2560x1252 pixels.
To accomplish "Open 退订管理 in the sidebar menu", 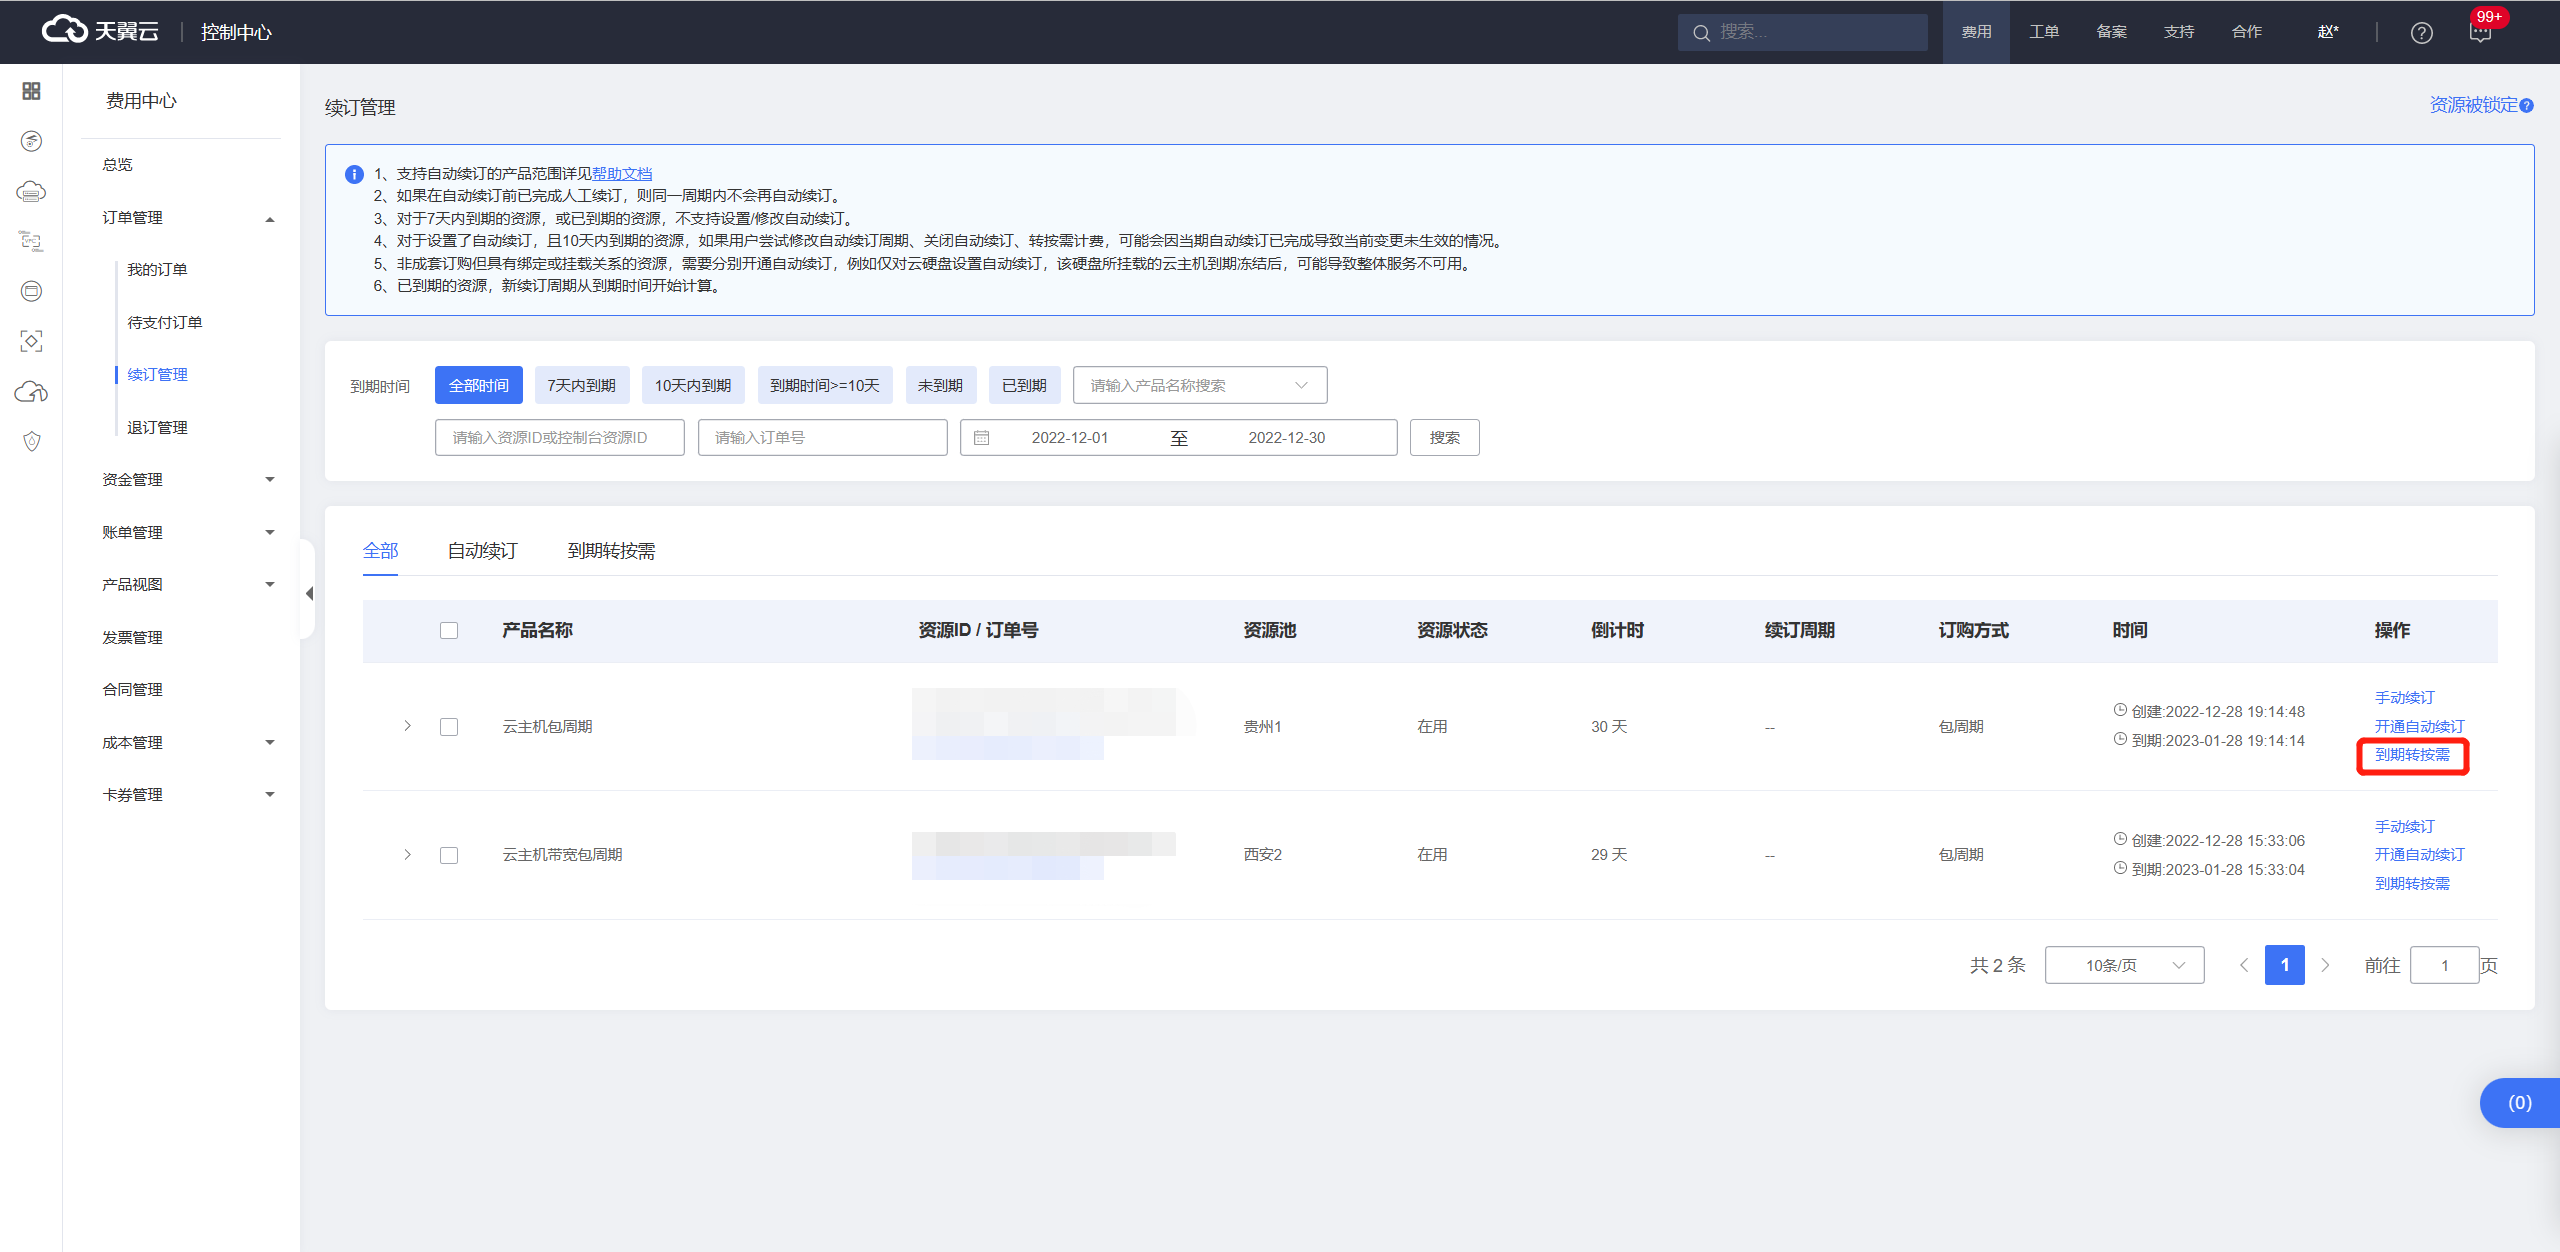I will click(157, 427).
